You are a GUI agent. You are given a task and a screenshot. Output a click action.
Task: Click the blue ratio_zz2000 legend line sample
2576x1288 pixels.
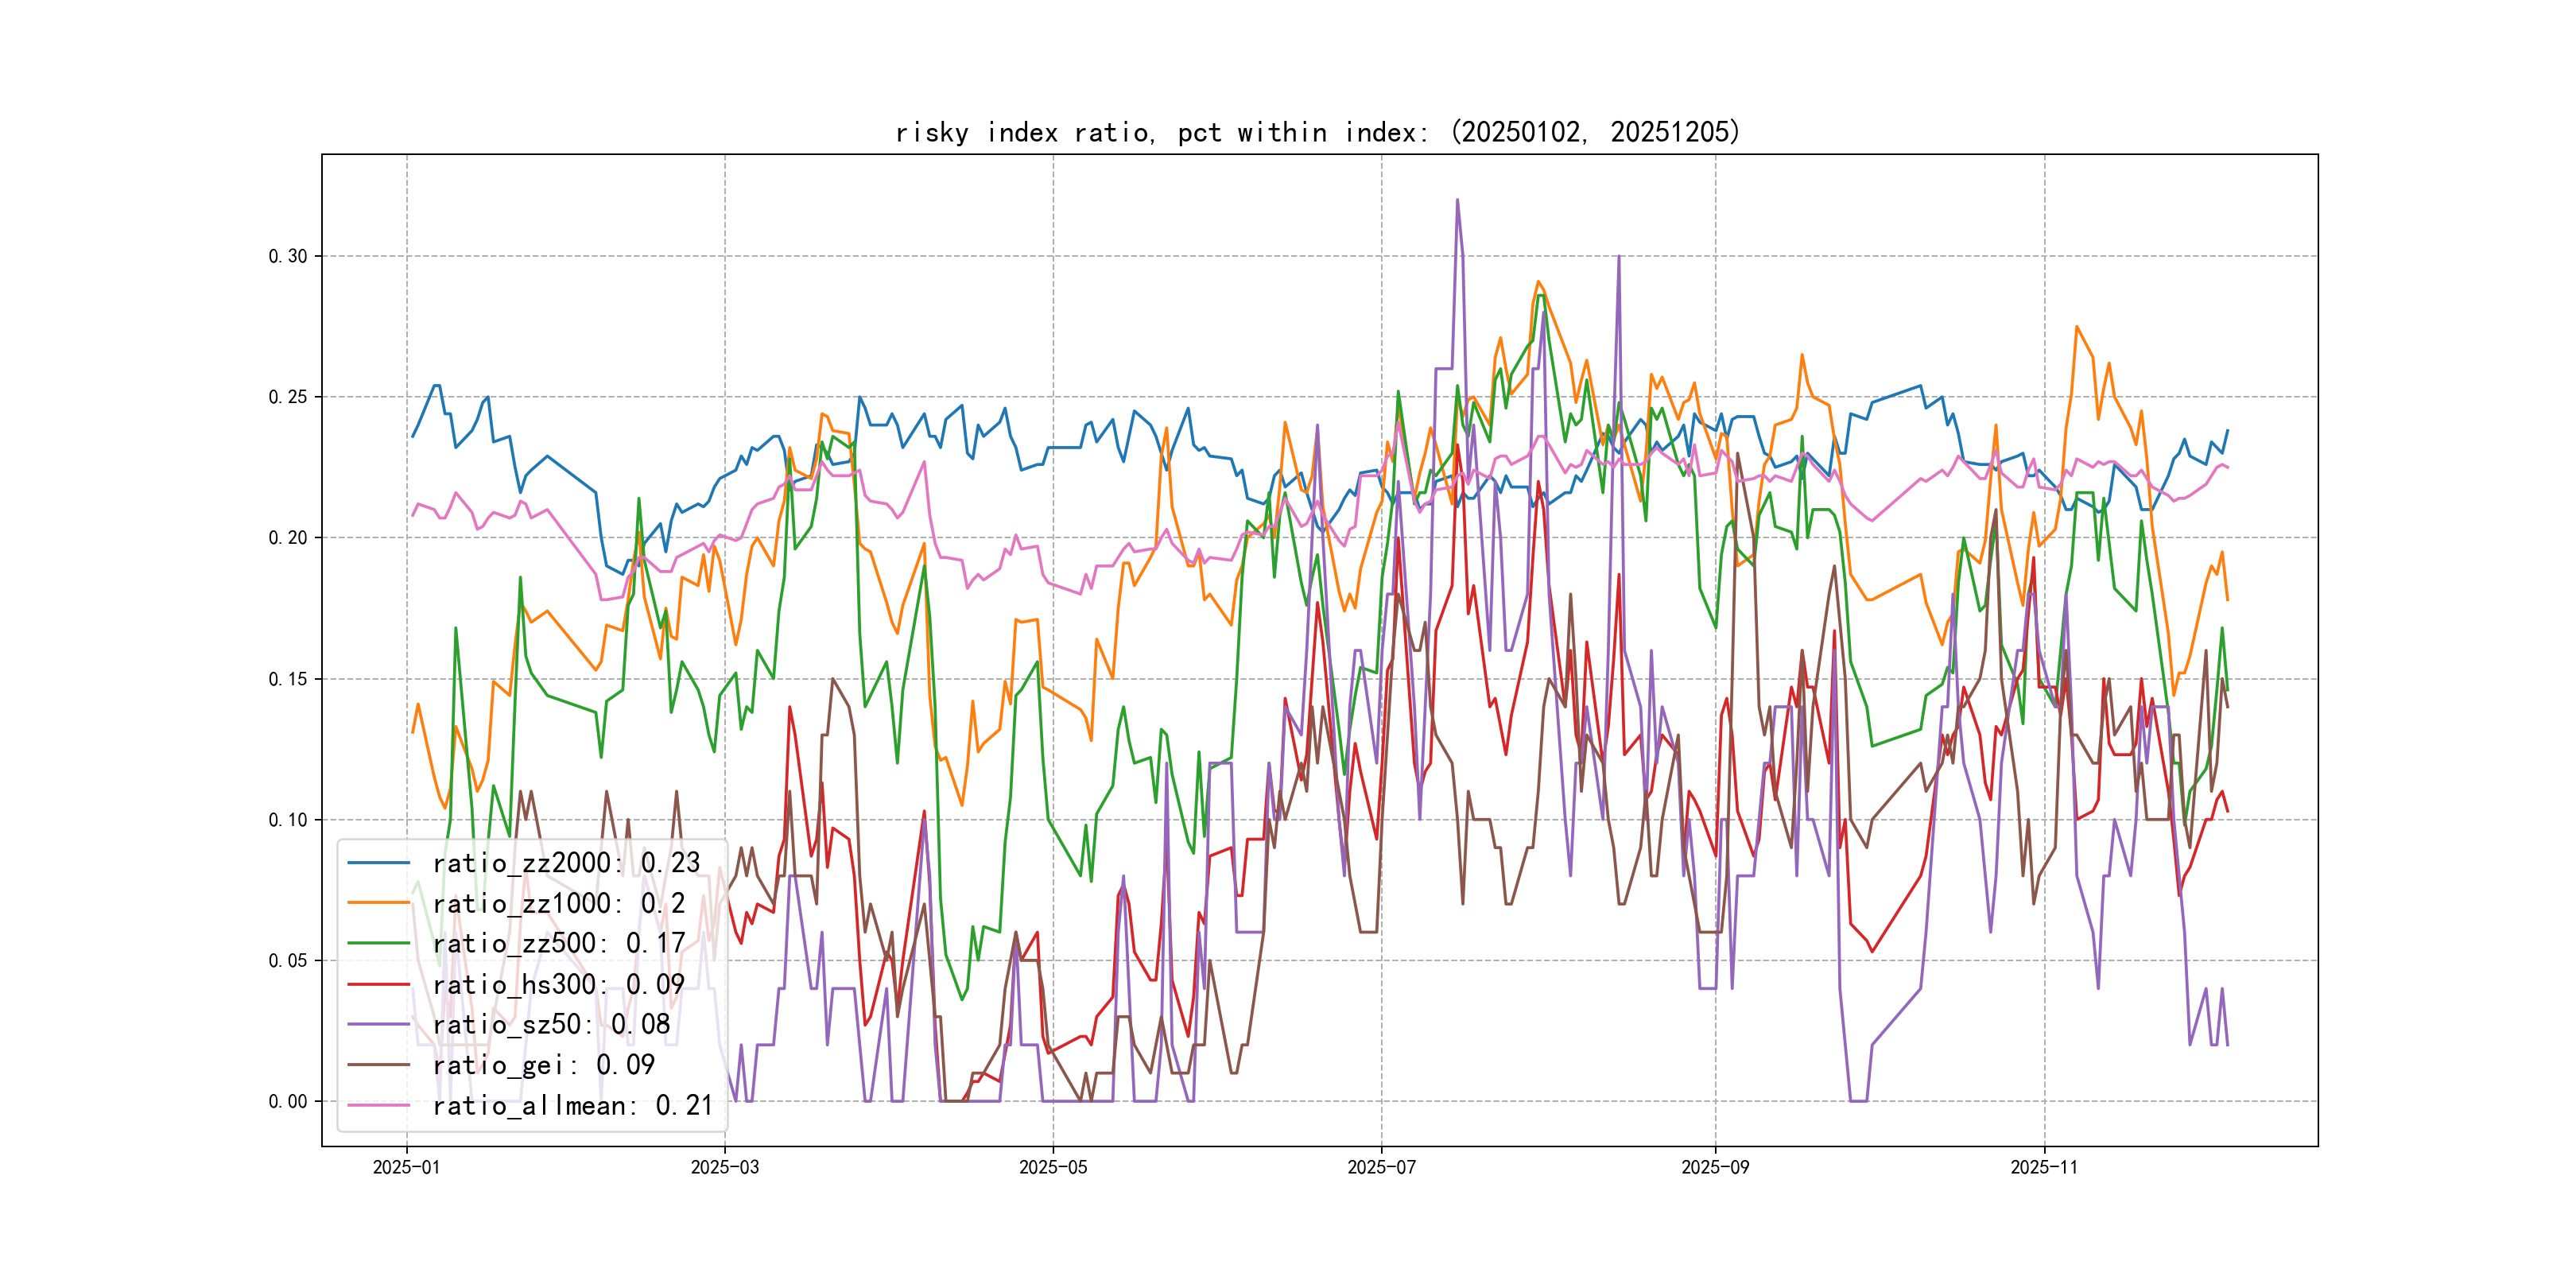(378, 862)
